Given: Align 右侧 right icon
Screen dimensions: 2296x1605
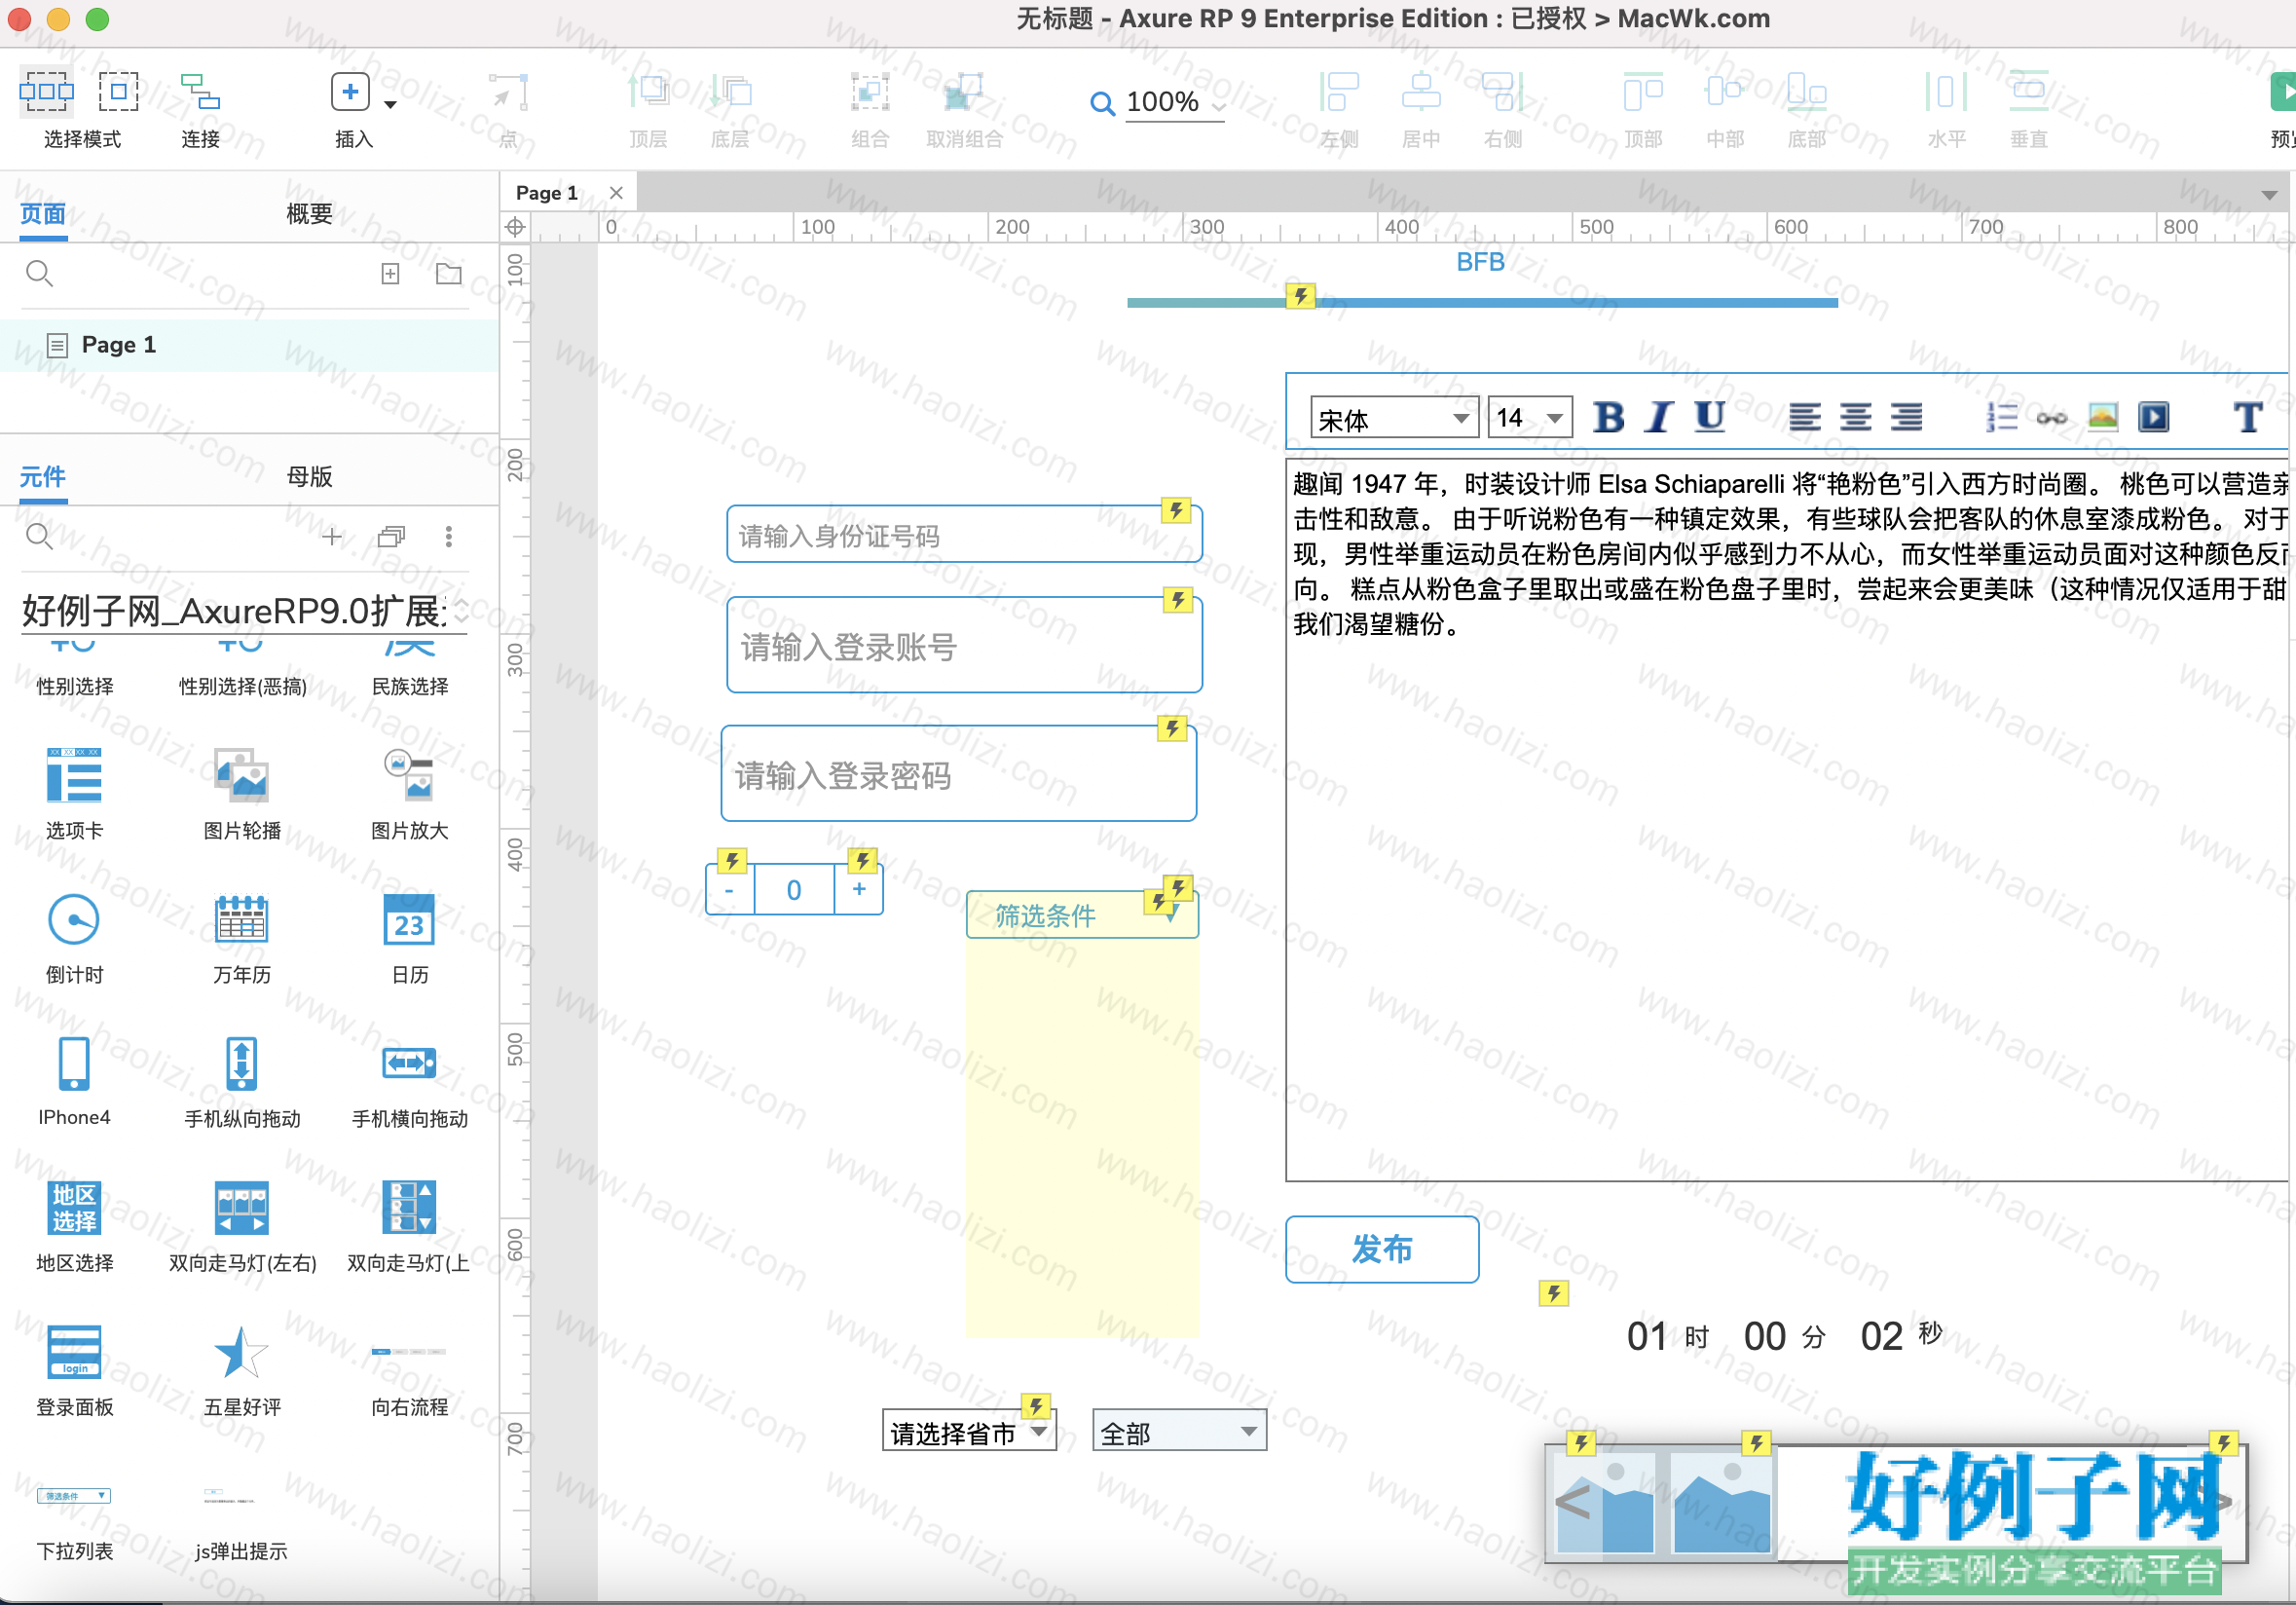Looking at the screenshot, I should (1503, 92).
